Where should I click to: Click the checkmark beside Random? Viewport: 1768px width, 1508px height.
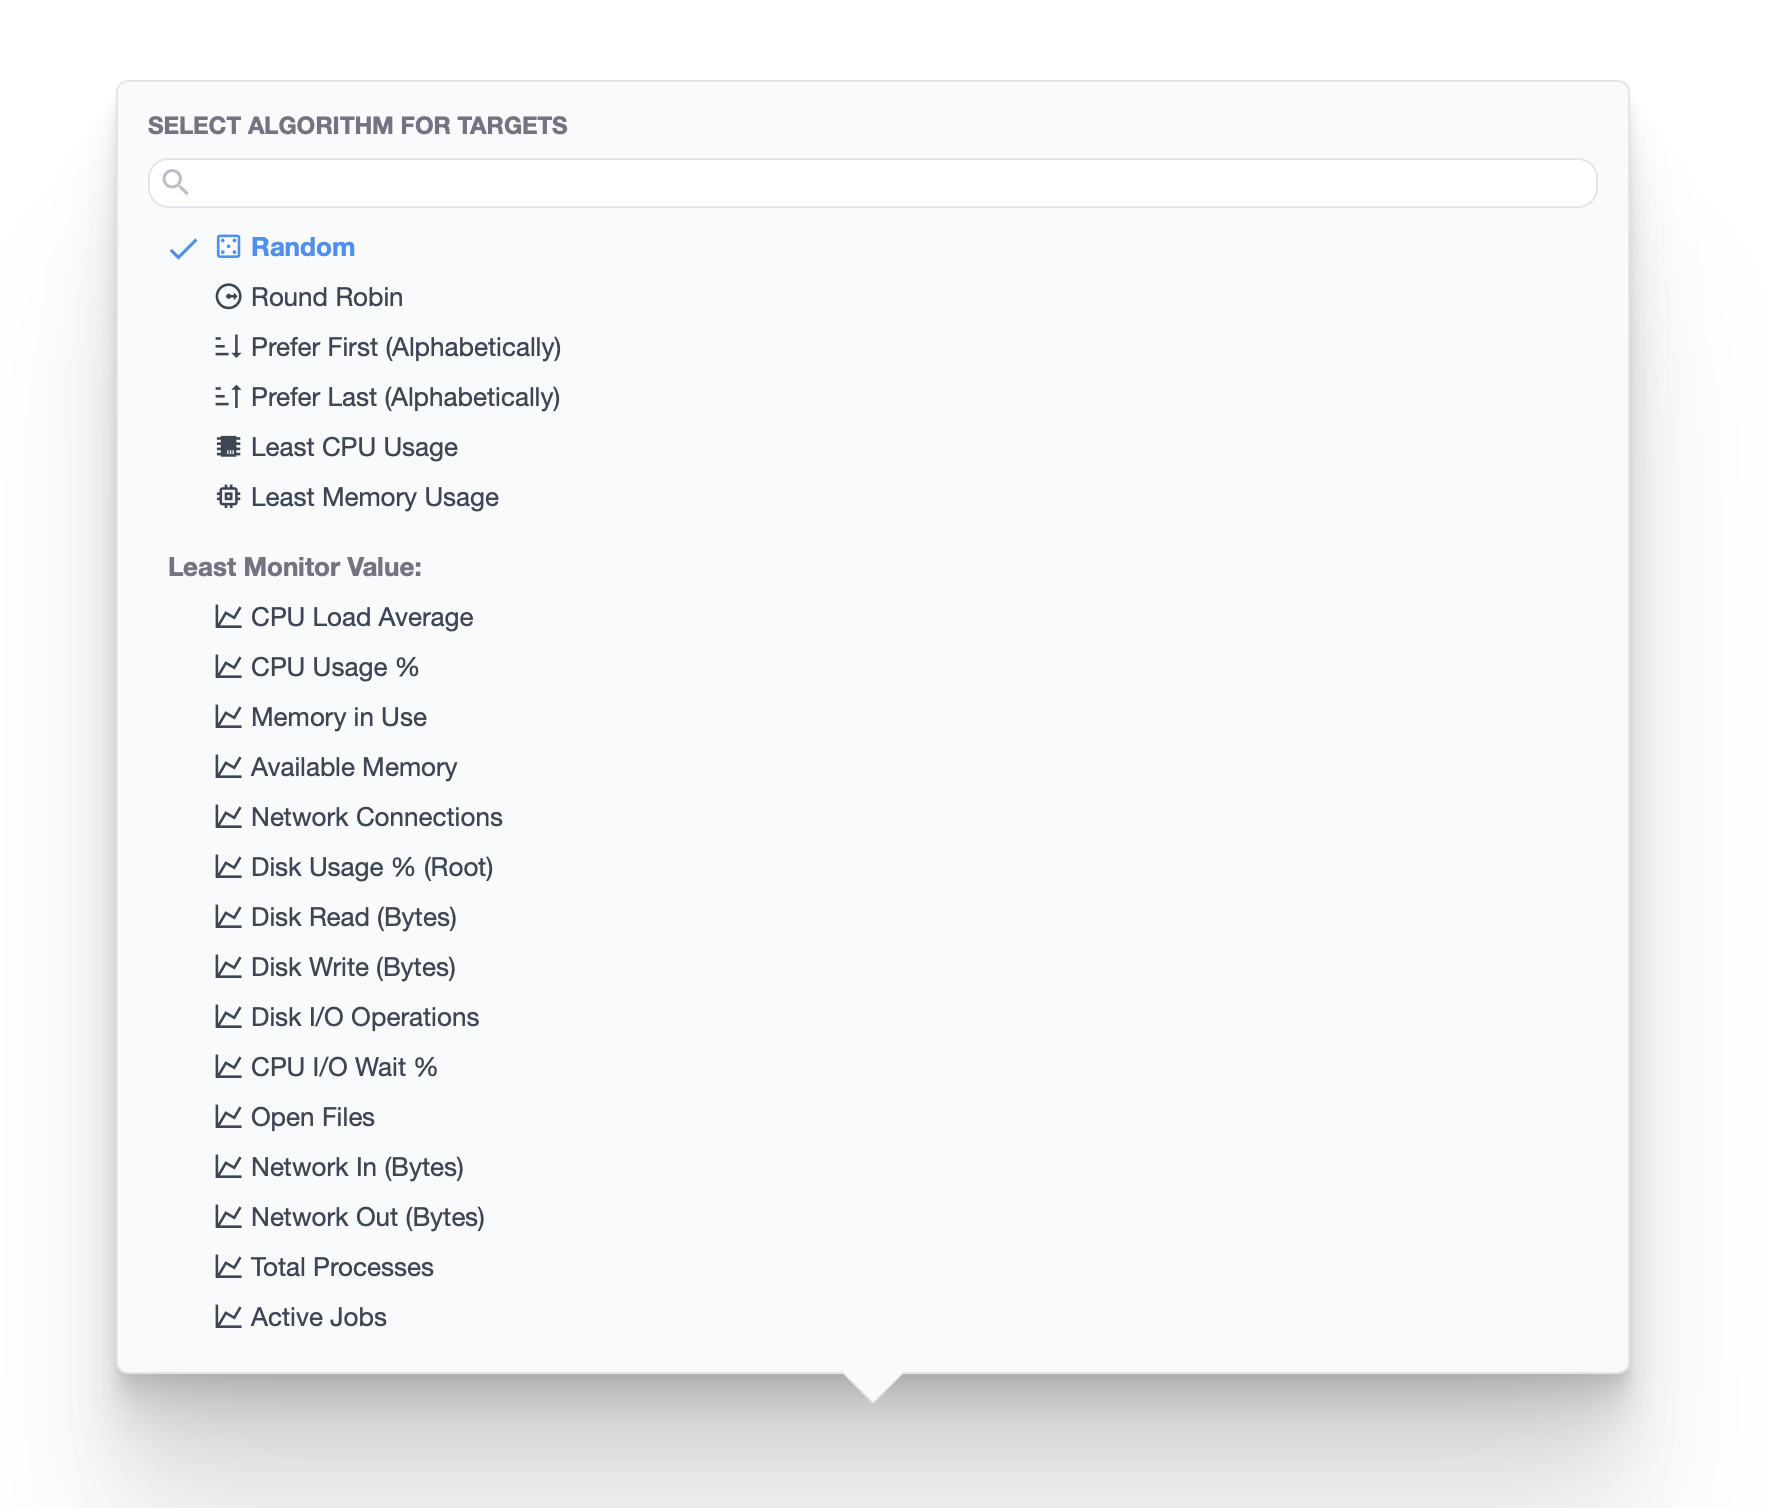point(183,248)
